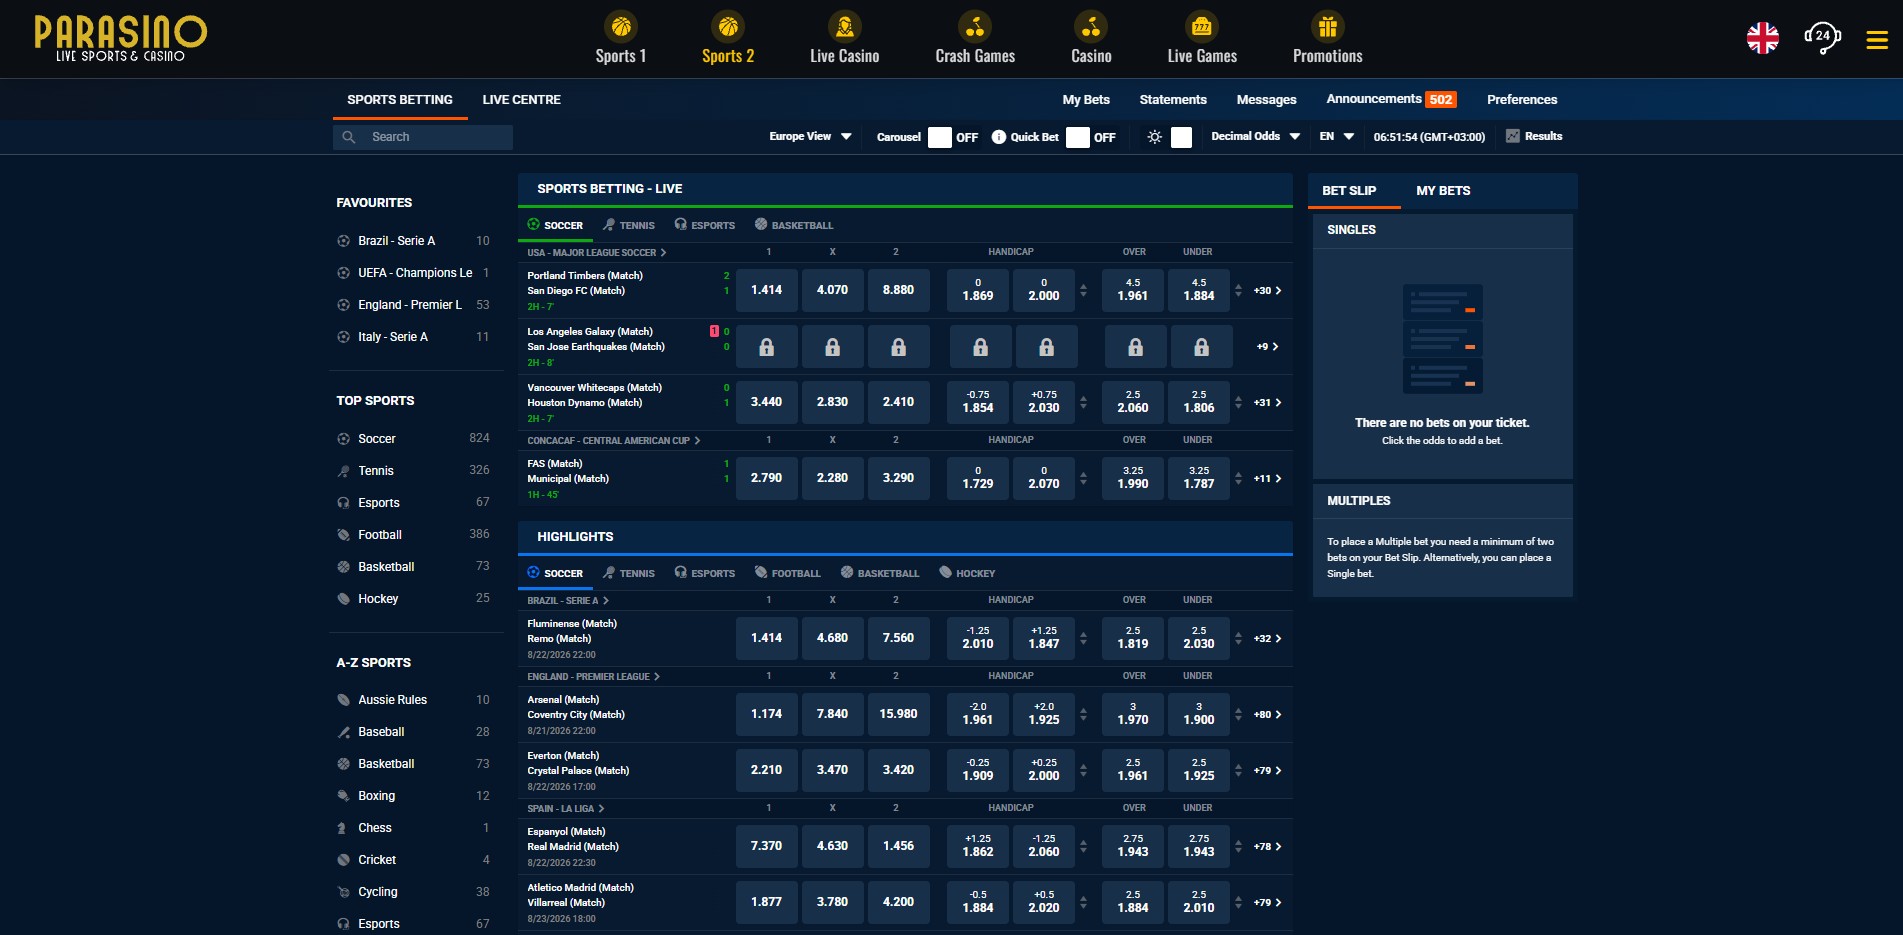This screenshot has width=1903, height=935.
Task: Open Casino section icon
Action: pos(1091,26)
